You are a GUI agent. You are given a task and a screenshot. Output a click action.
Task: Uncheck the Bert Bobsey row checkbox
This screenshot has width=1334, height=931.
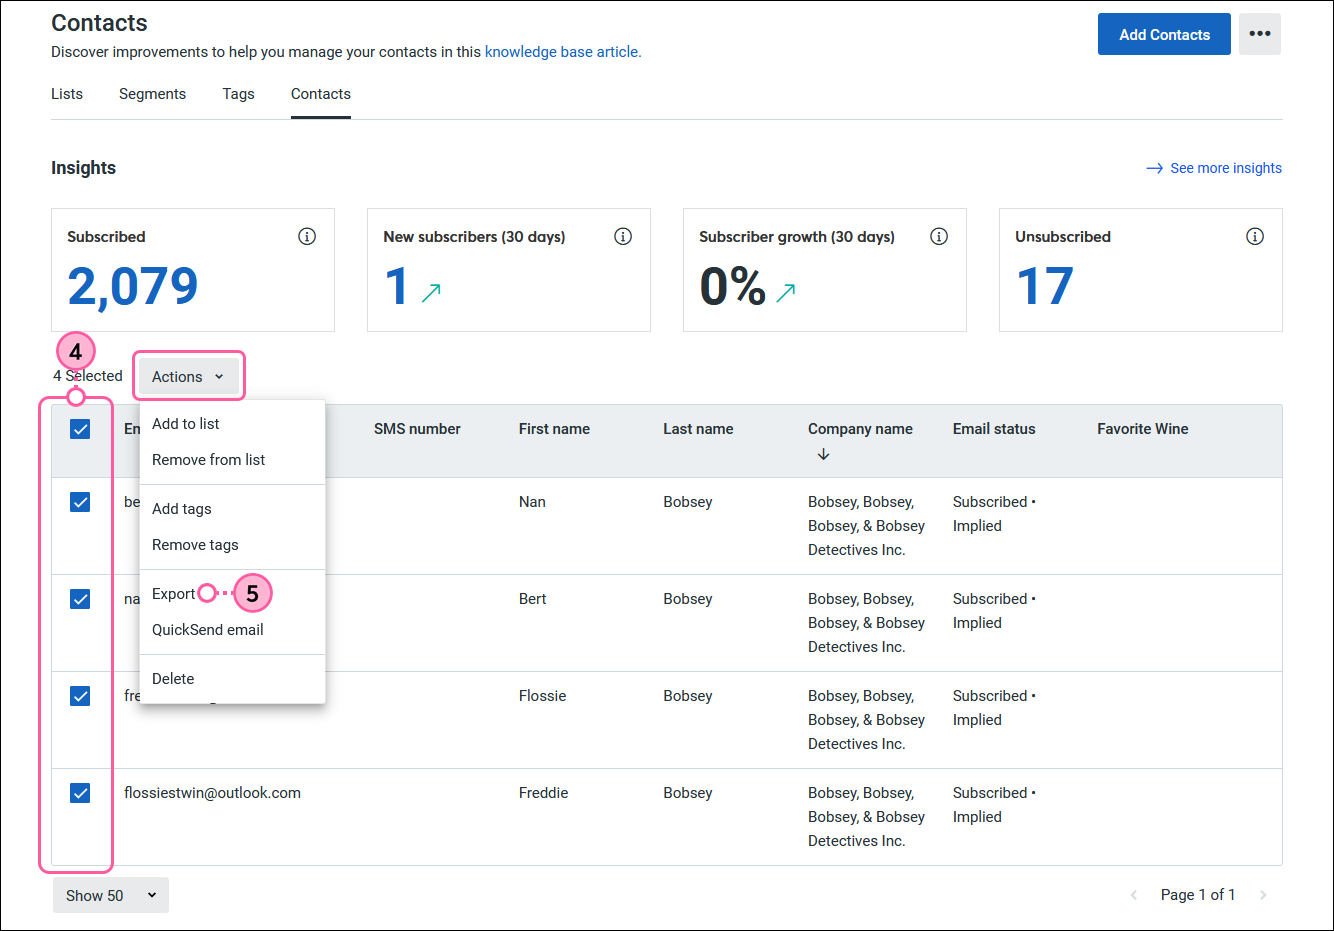point(80,599)
